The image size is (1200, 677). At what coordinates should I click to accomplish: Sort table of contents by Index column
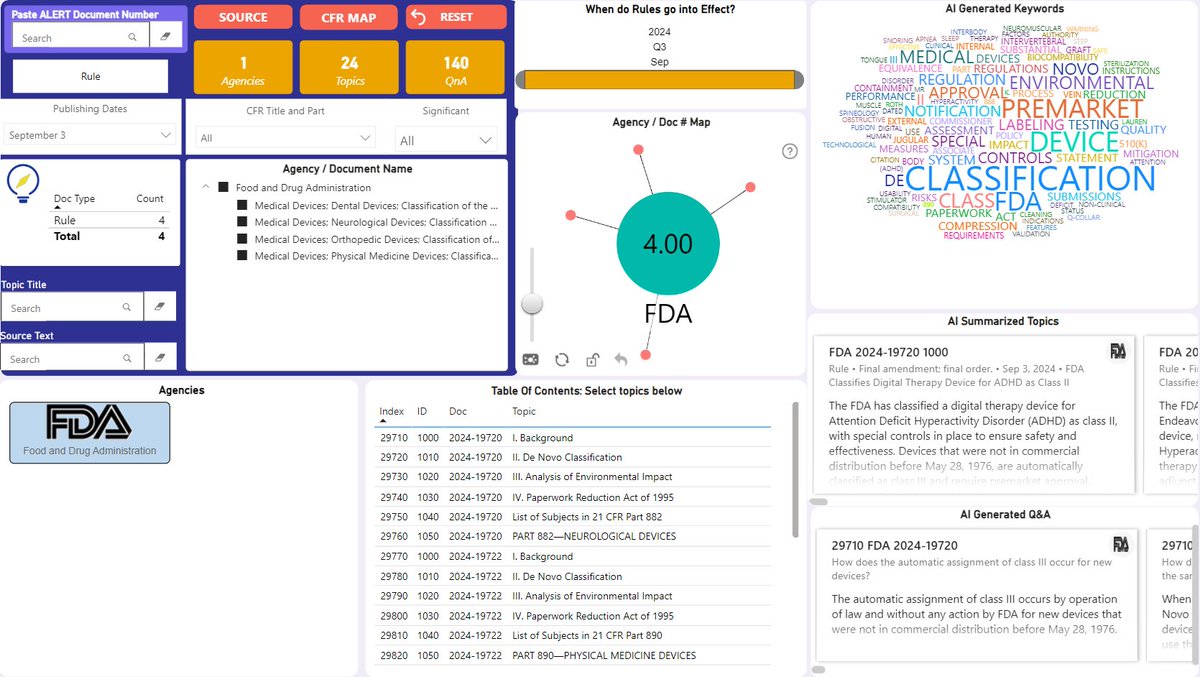(392, 411)
